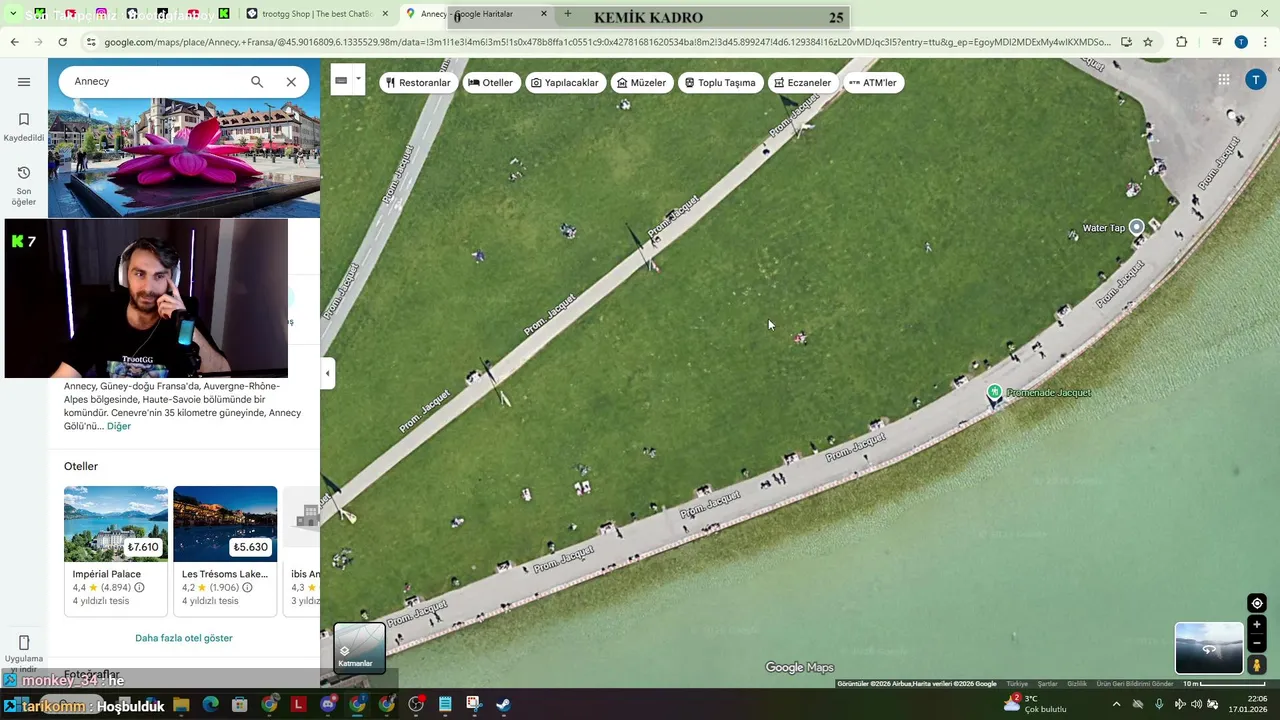Close the trootgg Shop tab

[385, 14]
